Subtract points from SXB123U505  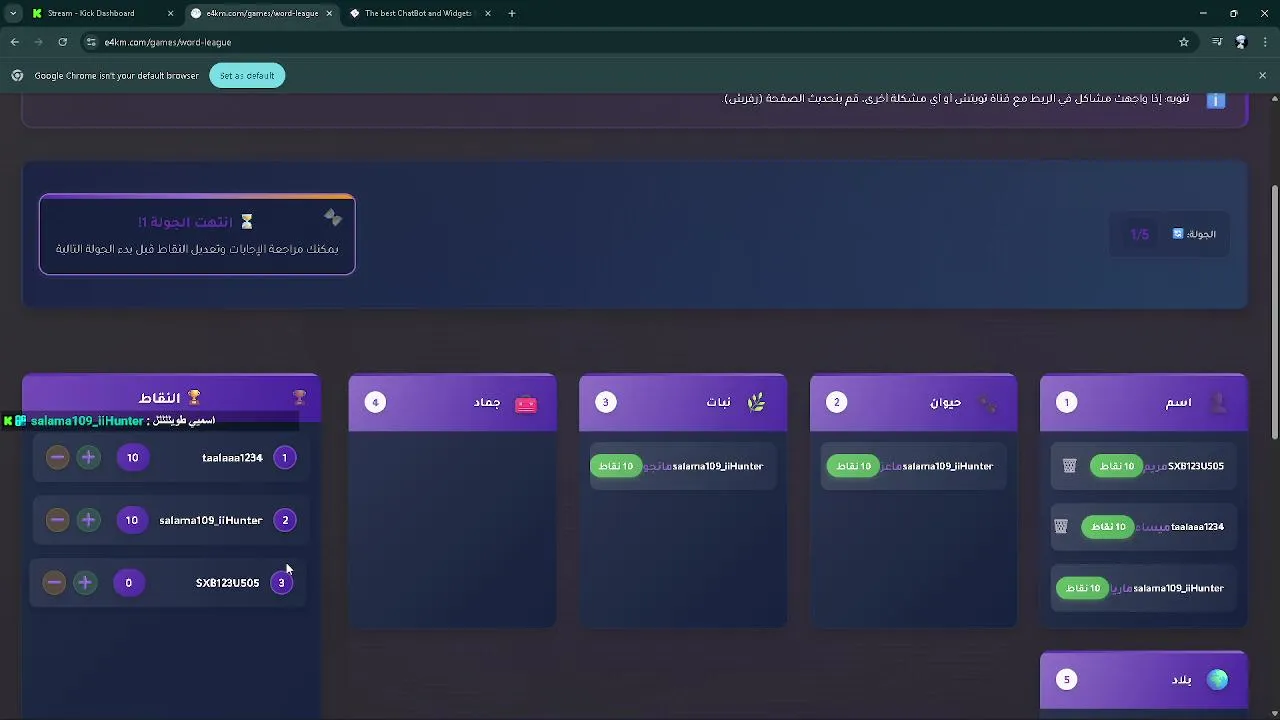click(x=54, y=583)
